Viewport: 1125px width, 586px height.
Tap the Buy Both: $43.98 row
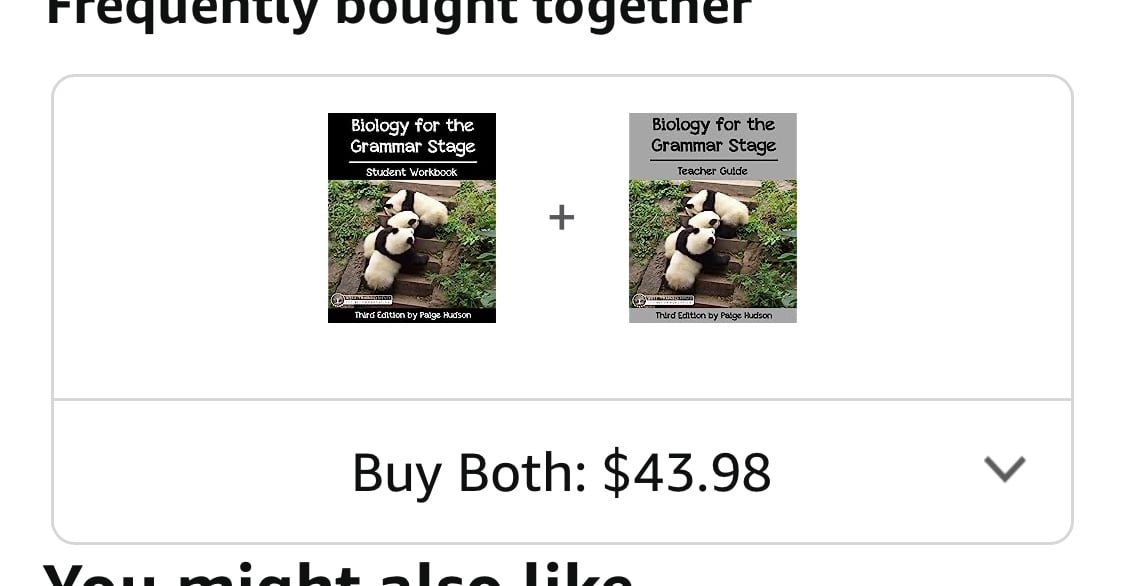point(562,471)
